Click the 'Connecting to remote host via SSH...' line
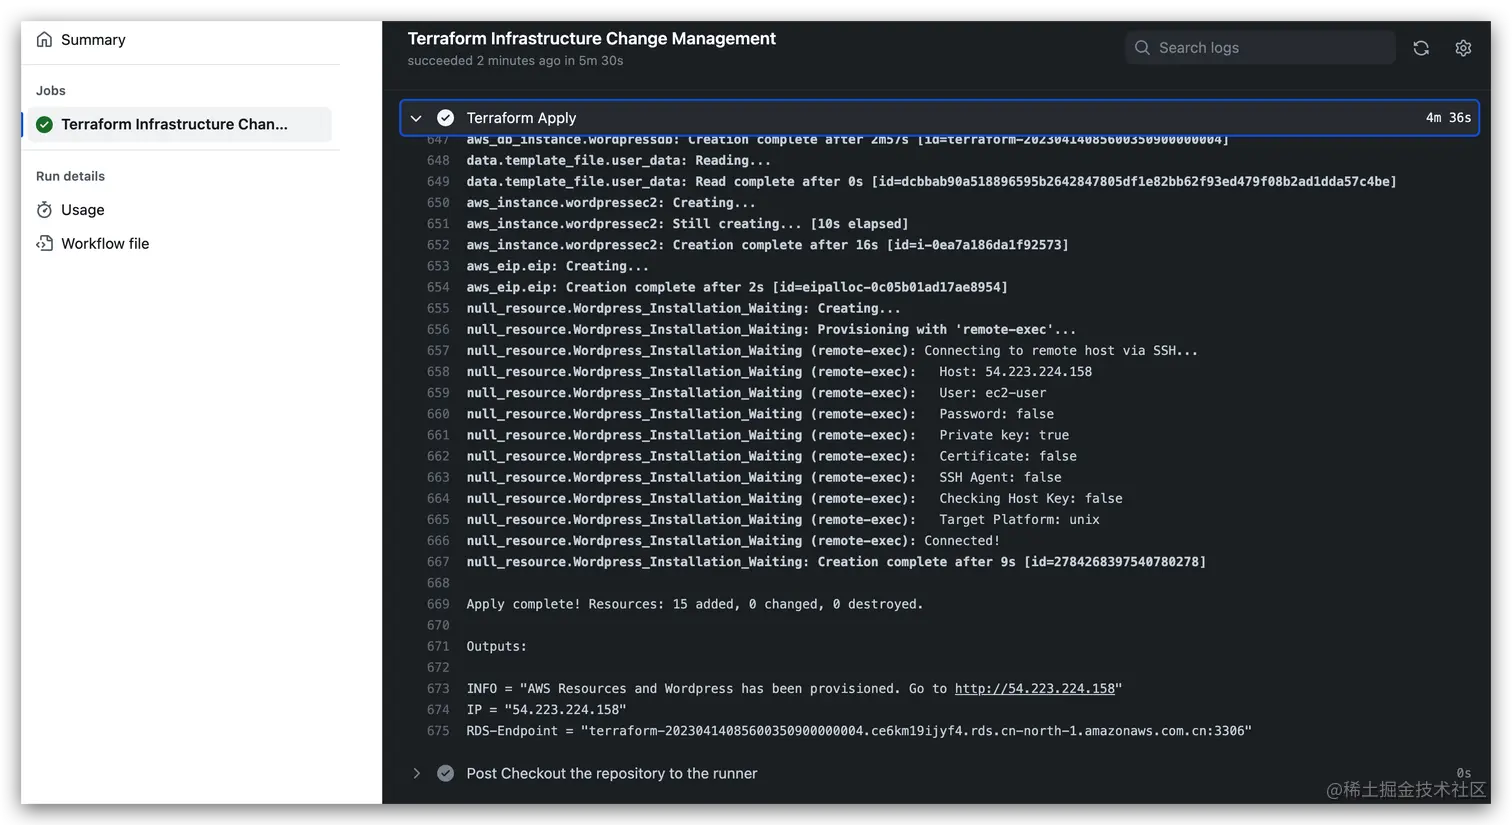Image resolution: width=1512 pixels, height=825 pixels. pyautogui.click(x=832, y=351)
